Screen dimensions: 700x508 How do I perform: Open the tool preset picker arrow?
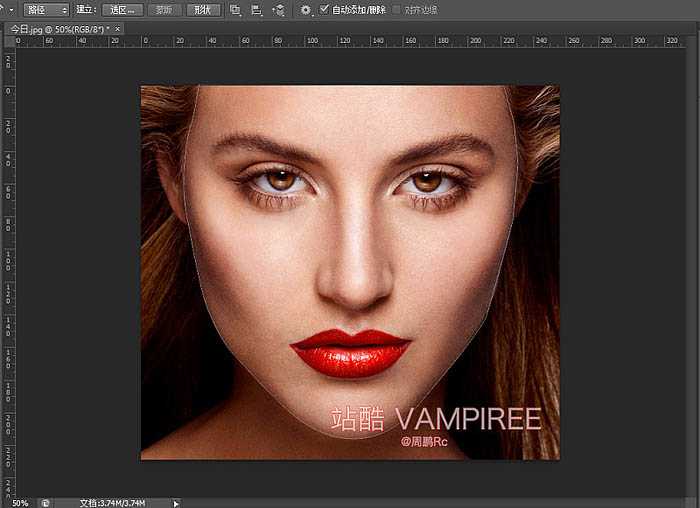pyautogui.click(x=3, y=9)
